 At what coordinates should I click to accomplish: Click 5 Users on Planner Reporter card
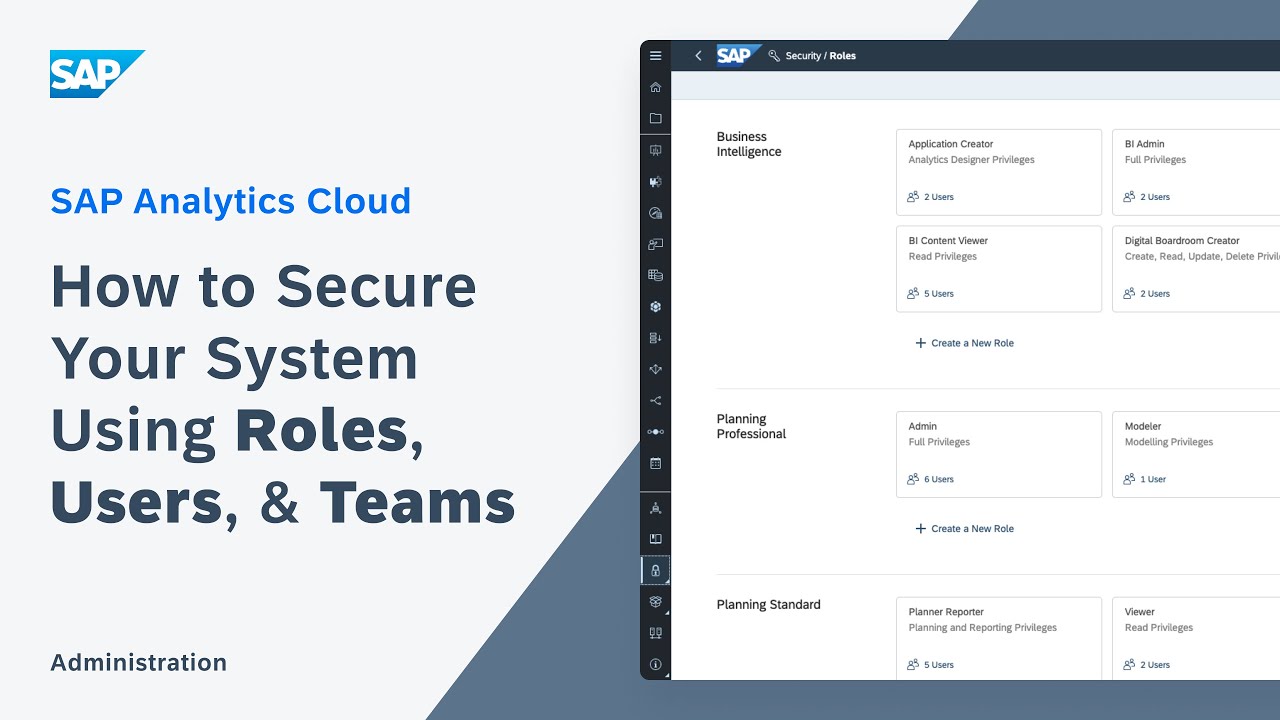click(930, 665)
